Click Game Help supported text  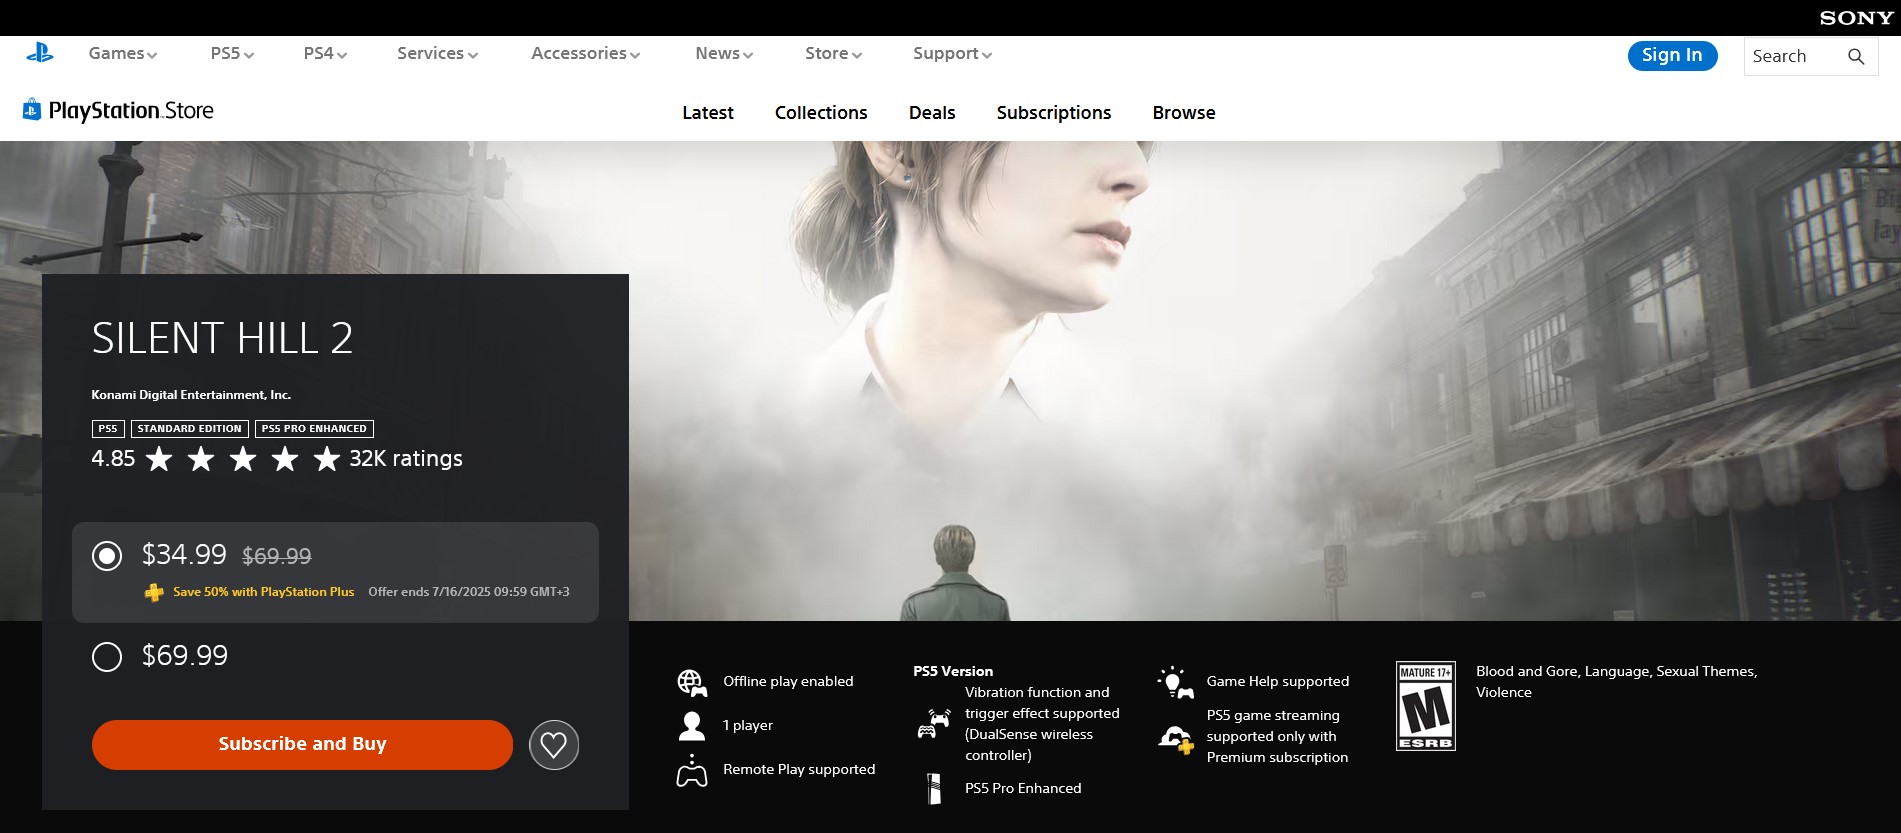[1278, 682]
